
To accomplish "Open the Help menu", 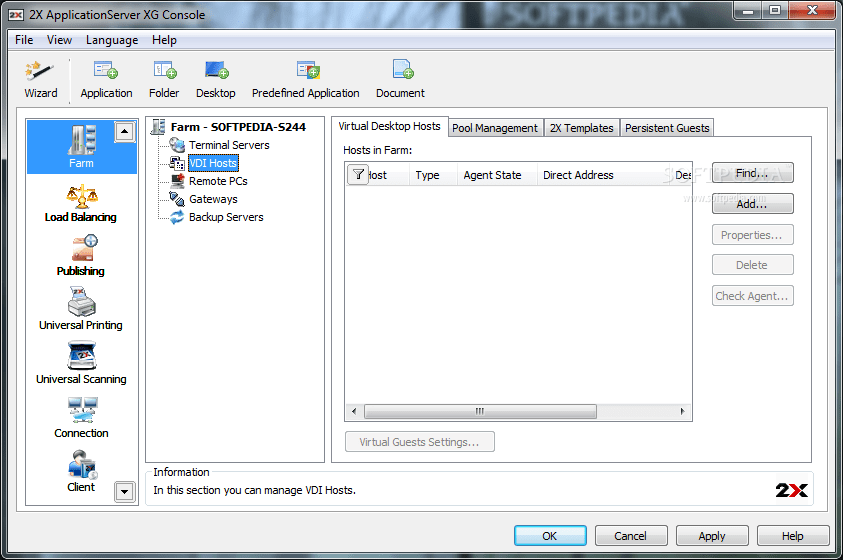I will pyautogui.click(x=164, y=40).
